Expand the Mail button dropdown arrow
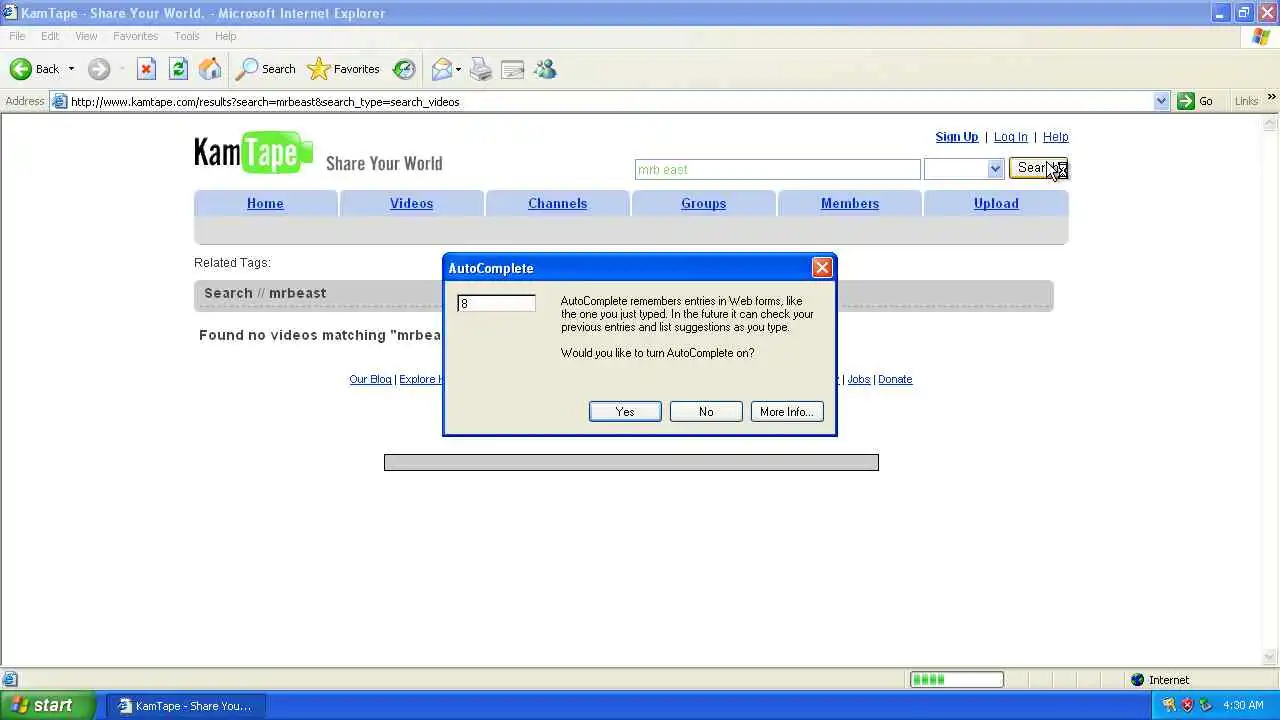 pos(458,69)
